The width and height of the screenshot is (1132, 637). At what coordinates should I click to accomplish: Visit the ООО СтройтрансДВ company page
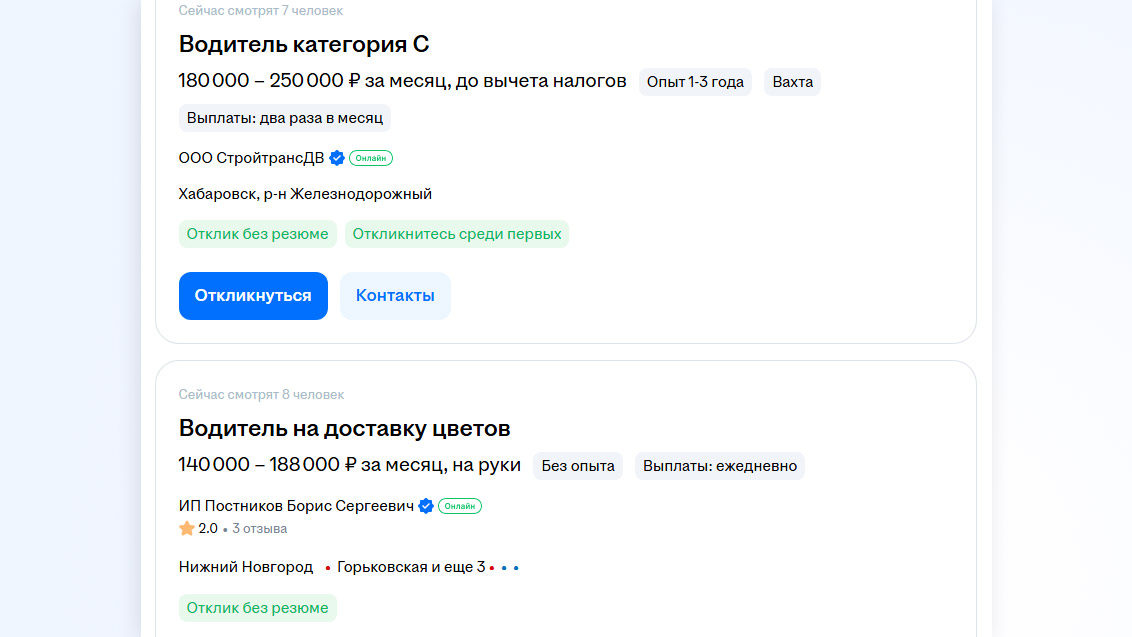coord(251,158)
